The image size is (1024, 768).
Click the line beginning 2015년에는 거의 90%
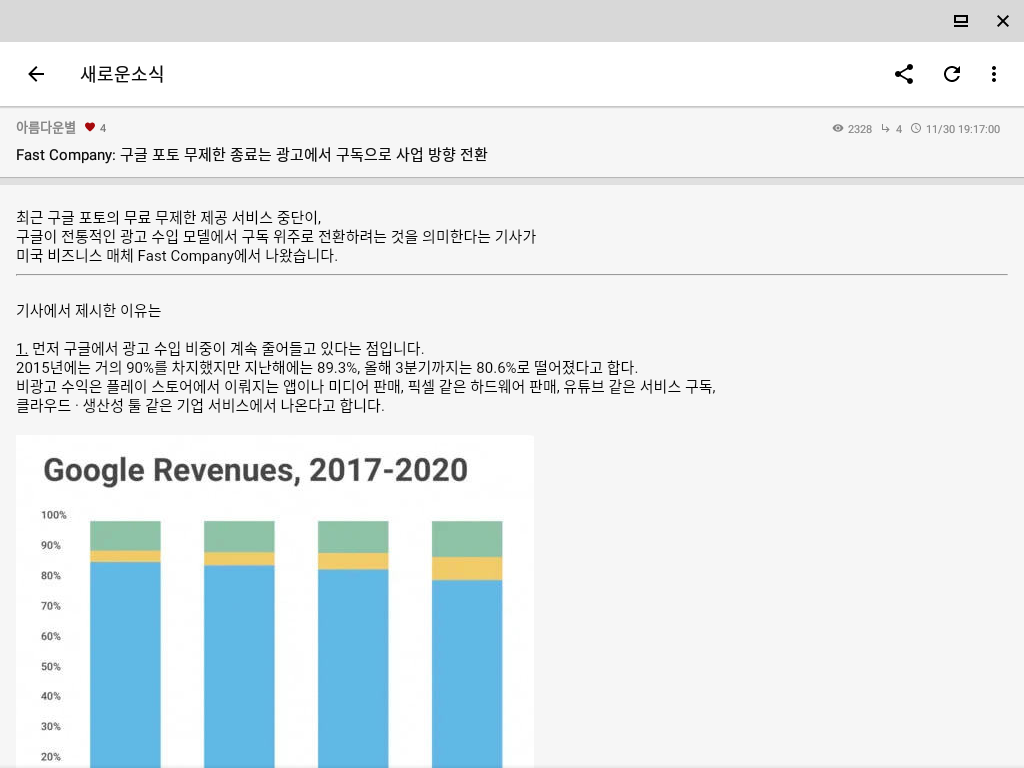[x=327, y=367]
